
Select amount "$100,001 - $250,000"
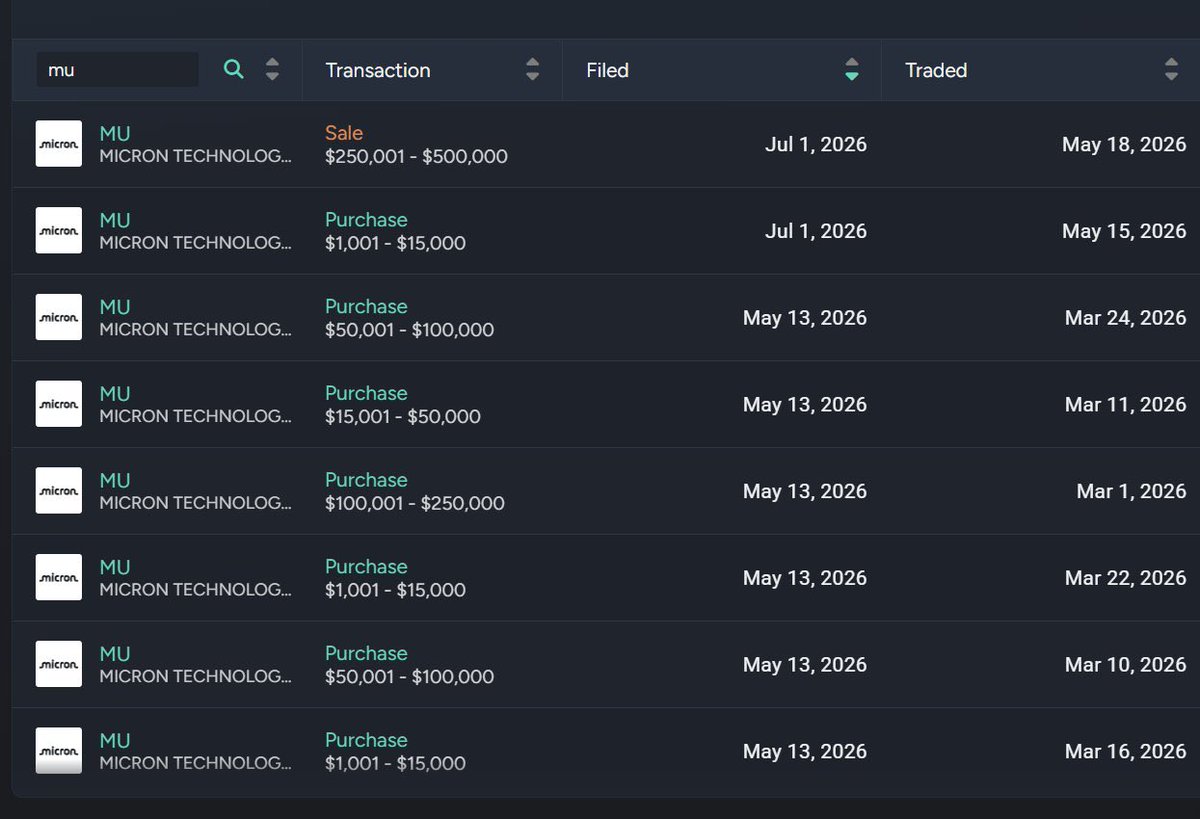point(415,503)
